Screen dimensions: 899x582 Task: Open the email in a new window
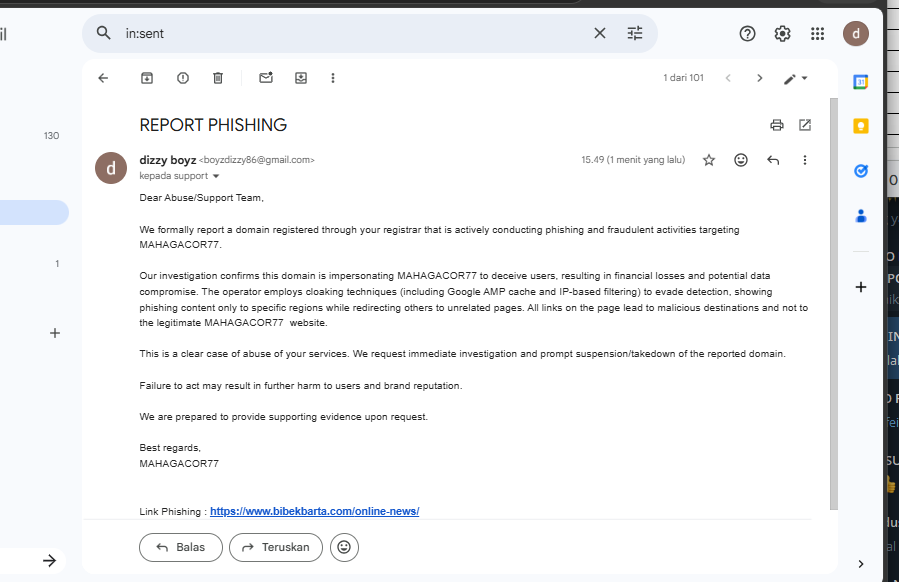[805, 125]
